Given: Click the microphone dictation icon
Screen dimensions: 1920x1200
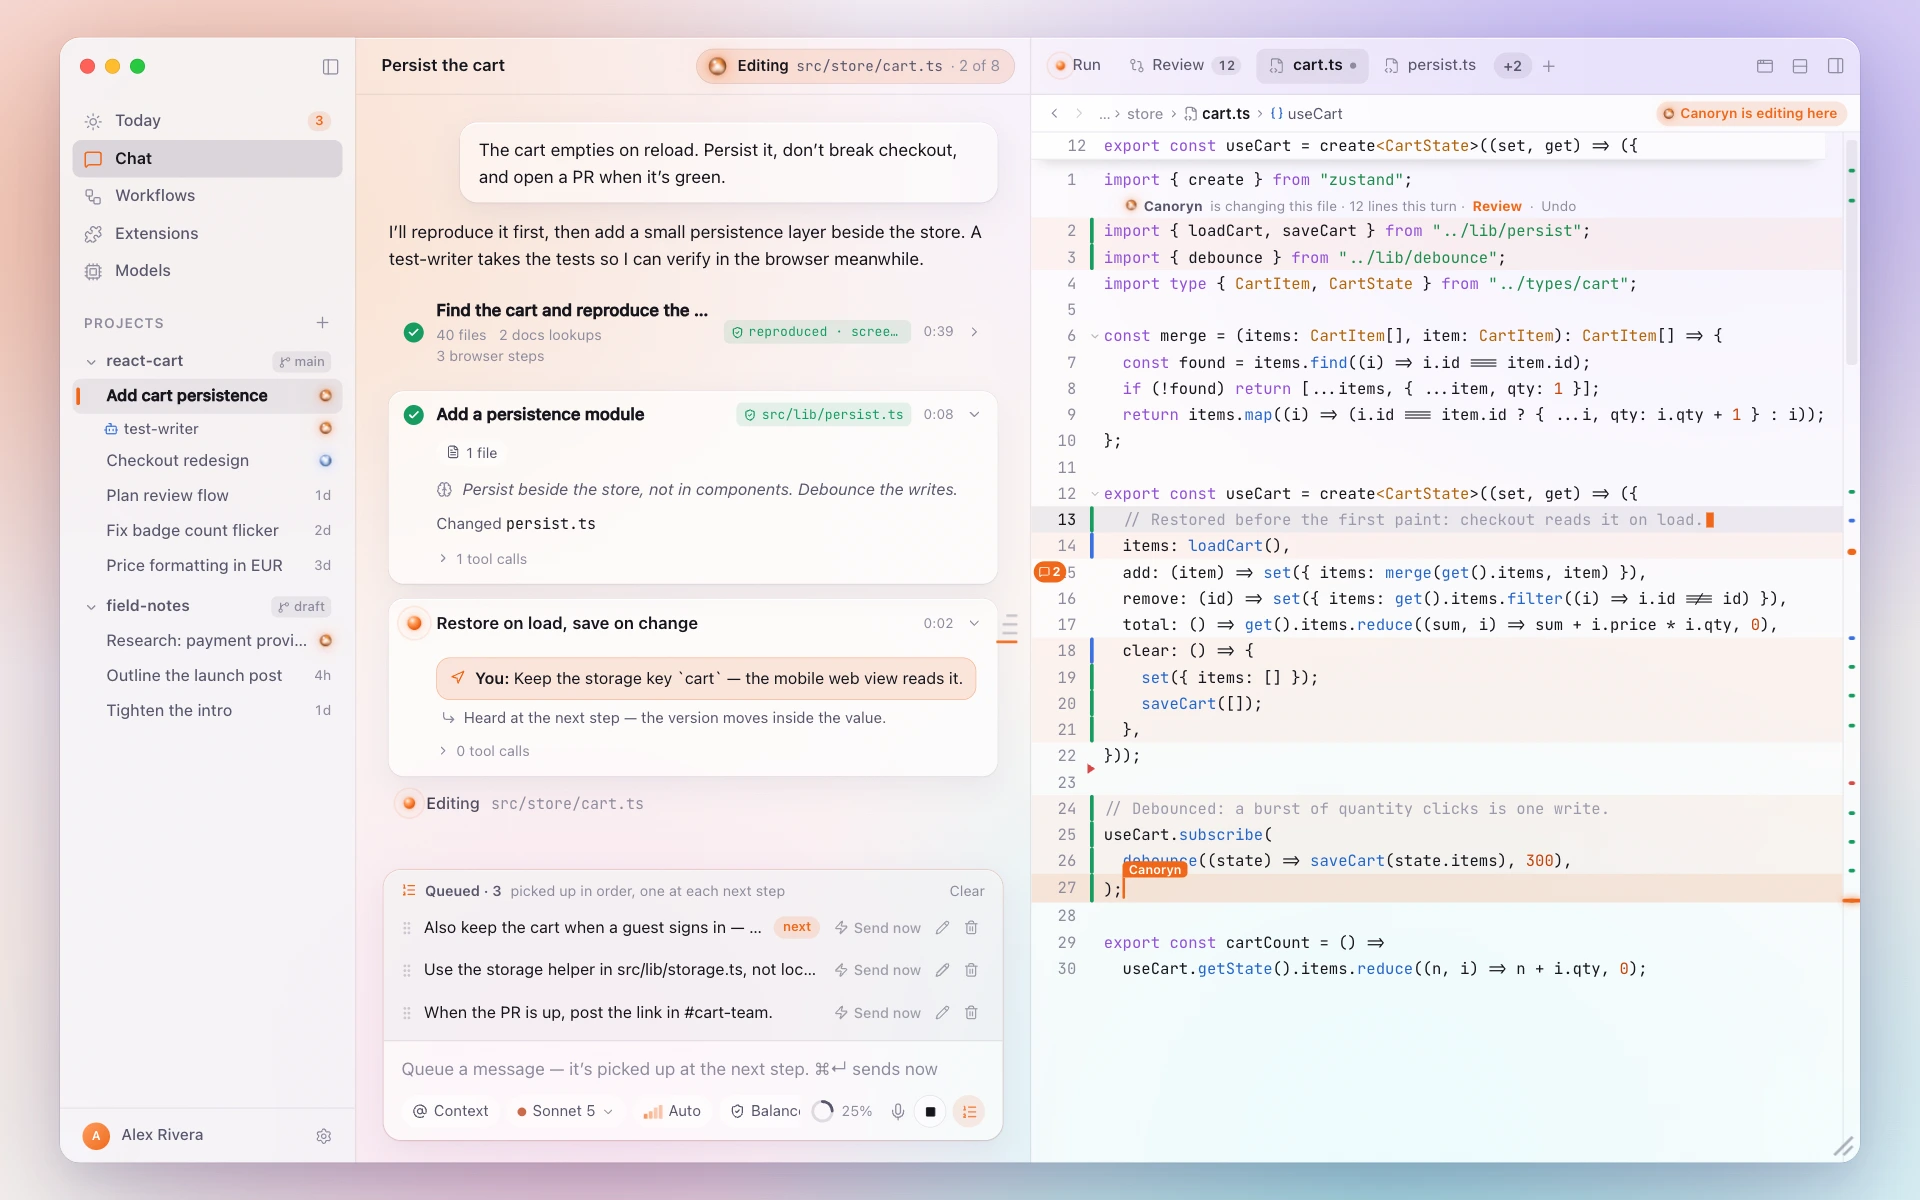Looking at the screenshot, I should pyautogui.click(x=898, y=1112).
